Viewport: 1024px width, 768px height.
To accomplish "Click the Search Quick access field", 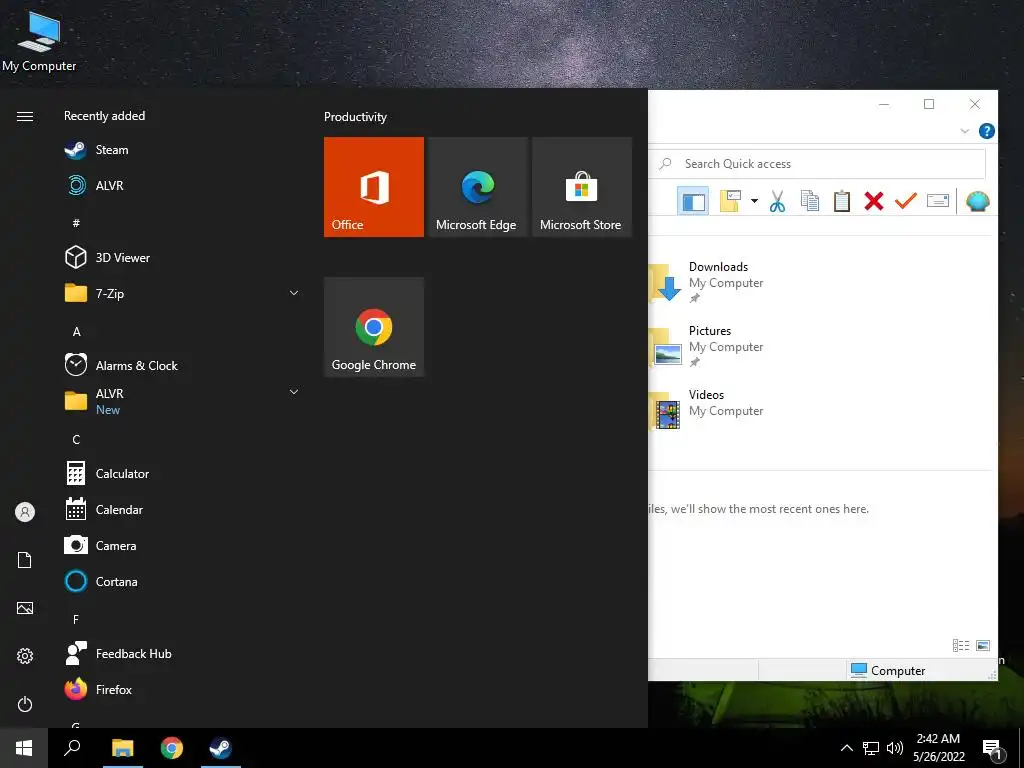I will tap(818, 164).
